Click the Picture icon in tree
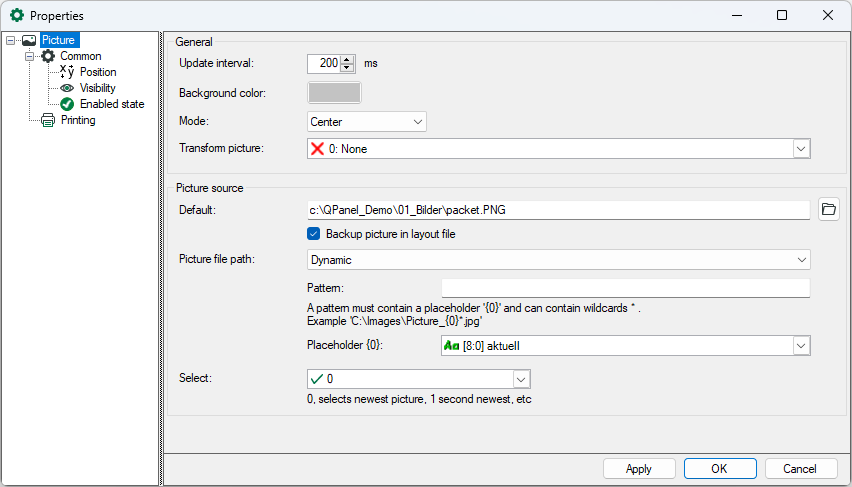 point(29,40)
